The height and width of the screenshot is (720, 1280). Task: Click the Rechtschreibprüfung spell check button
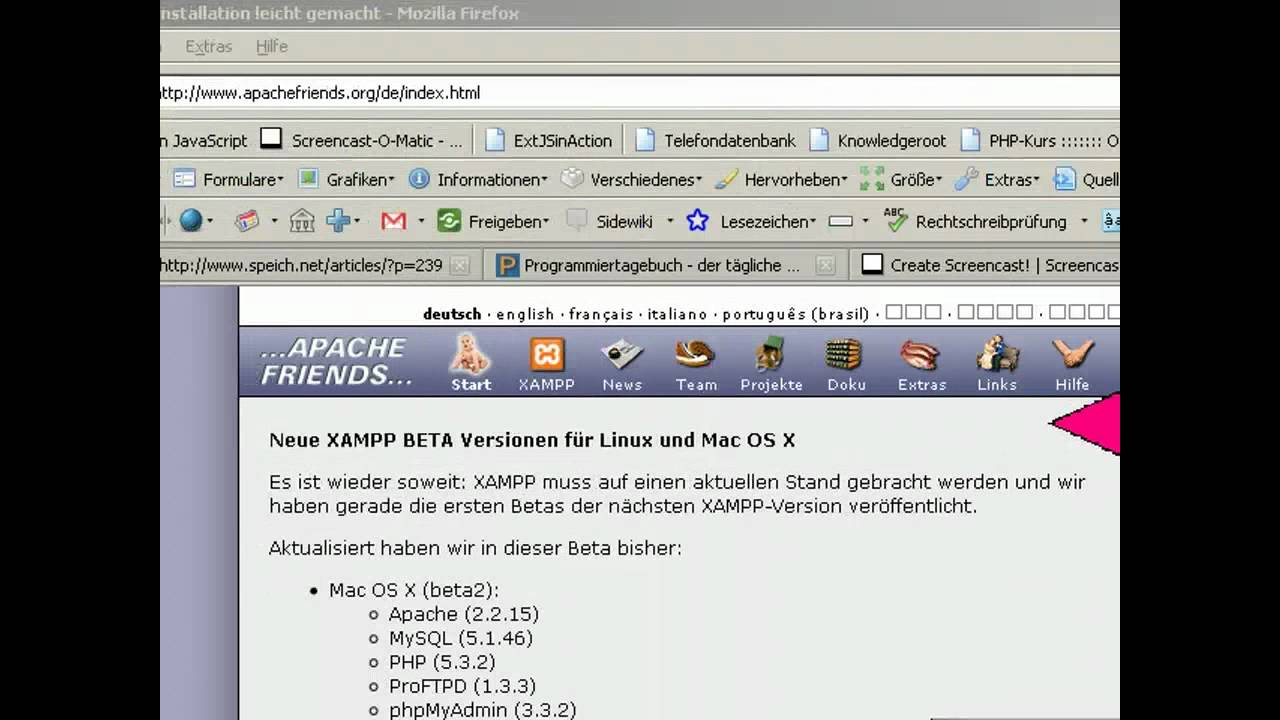[x=975, y=222]
